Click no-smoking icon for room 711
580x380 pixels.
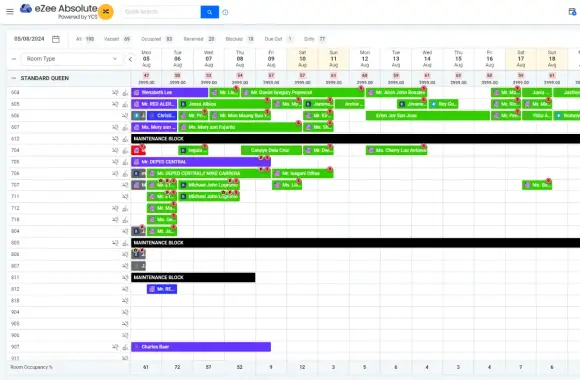tap(125, 196)
